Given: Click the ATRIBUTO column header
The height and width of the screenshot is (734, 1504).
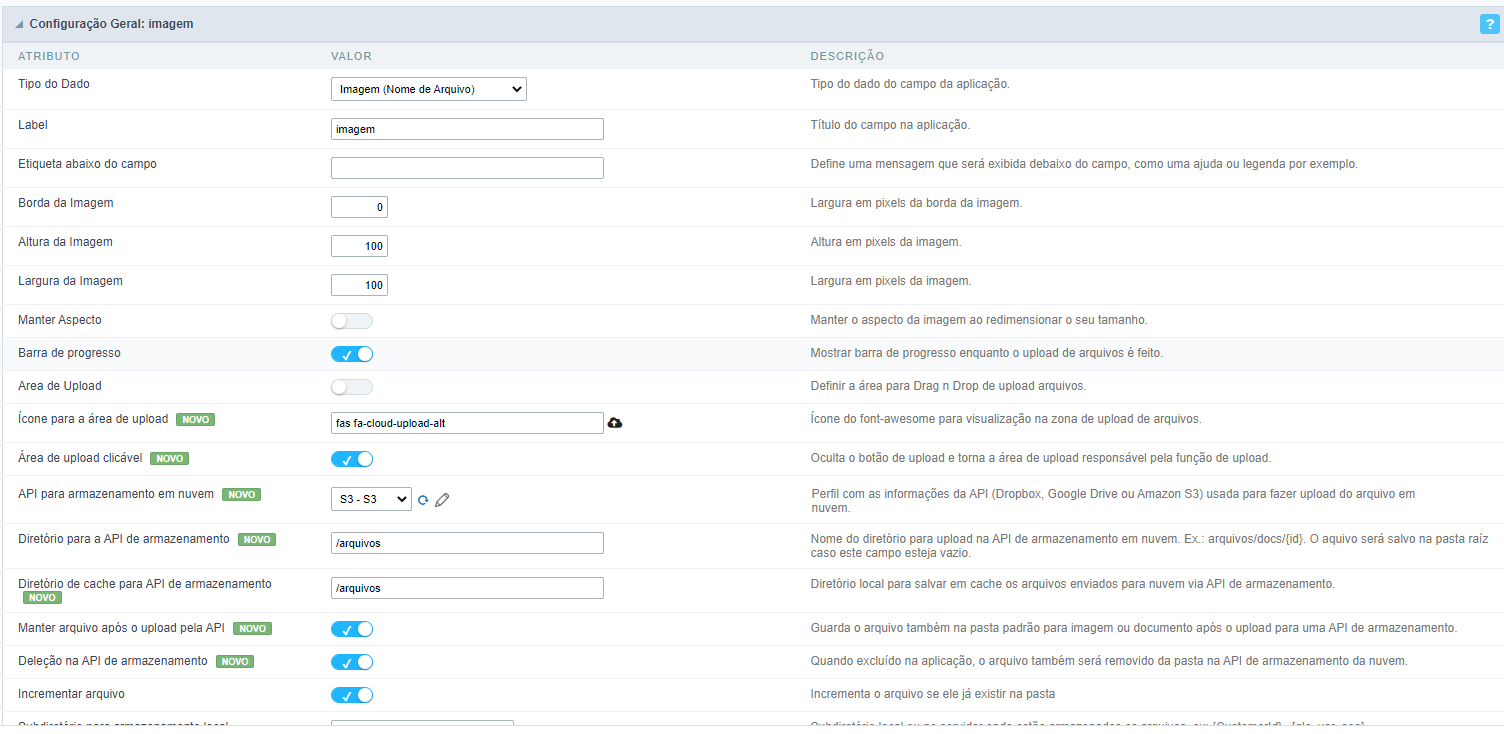Looking at the screenshot, I should [x=49, y=56].
